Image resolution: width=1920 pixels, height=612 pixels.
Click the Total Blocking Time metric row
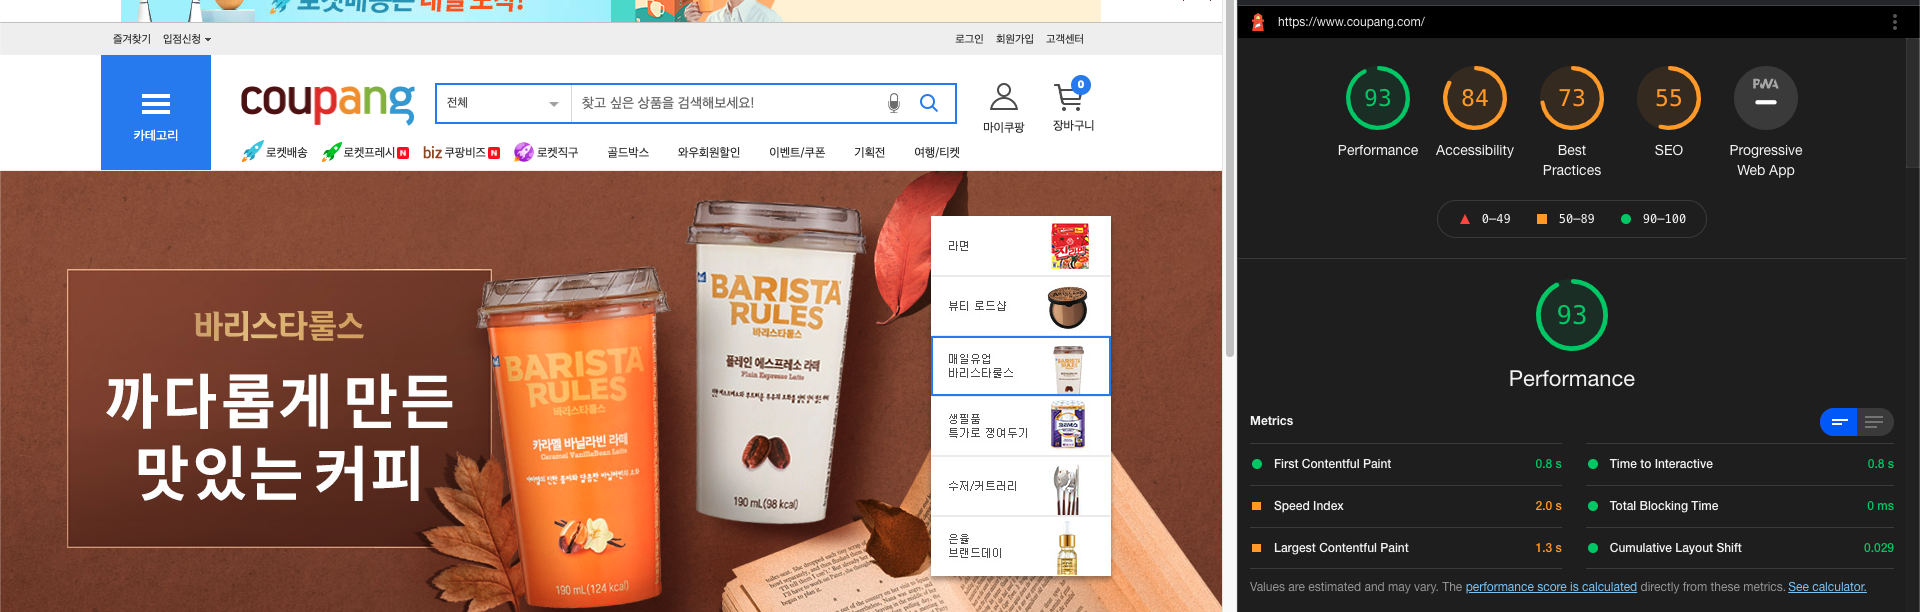(x=1740, y=506)
